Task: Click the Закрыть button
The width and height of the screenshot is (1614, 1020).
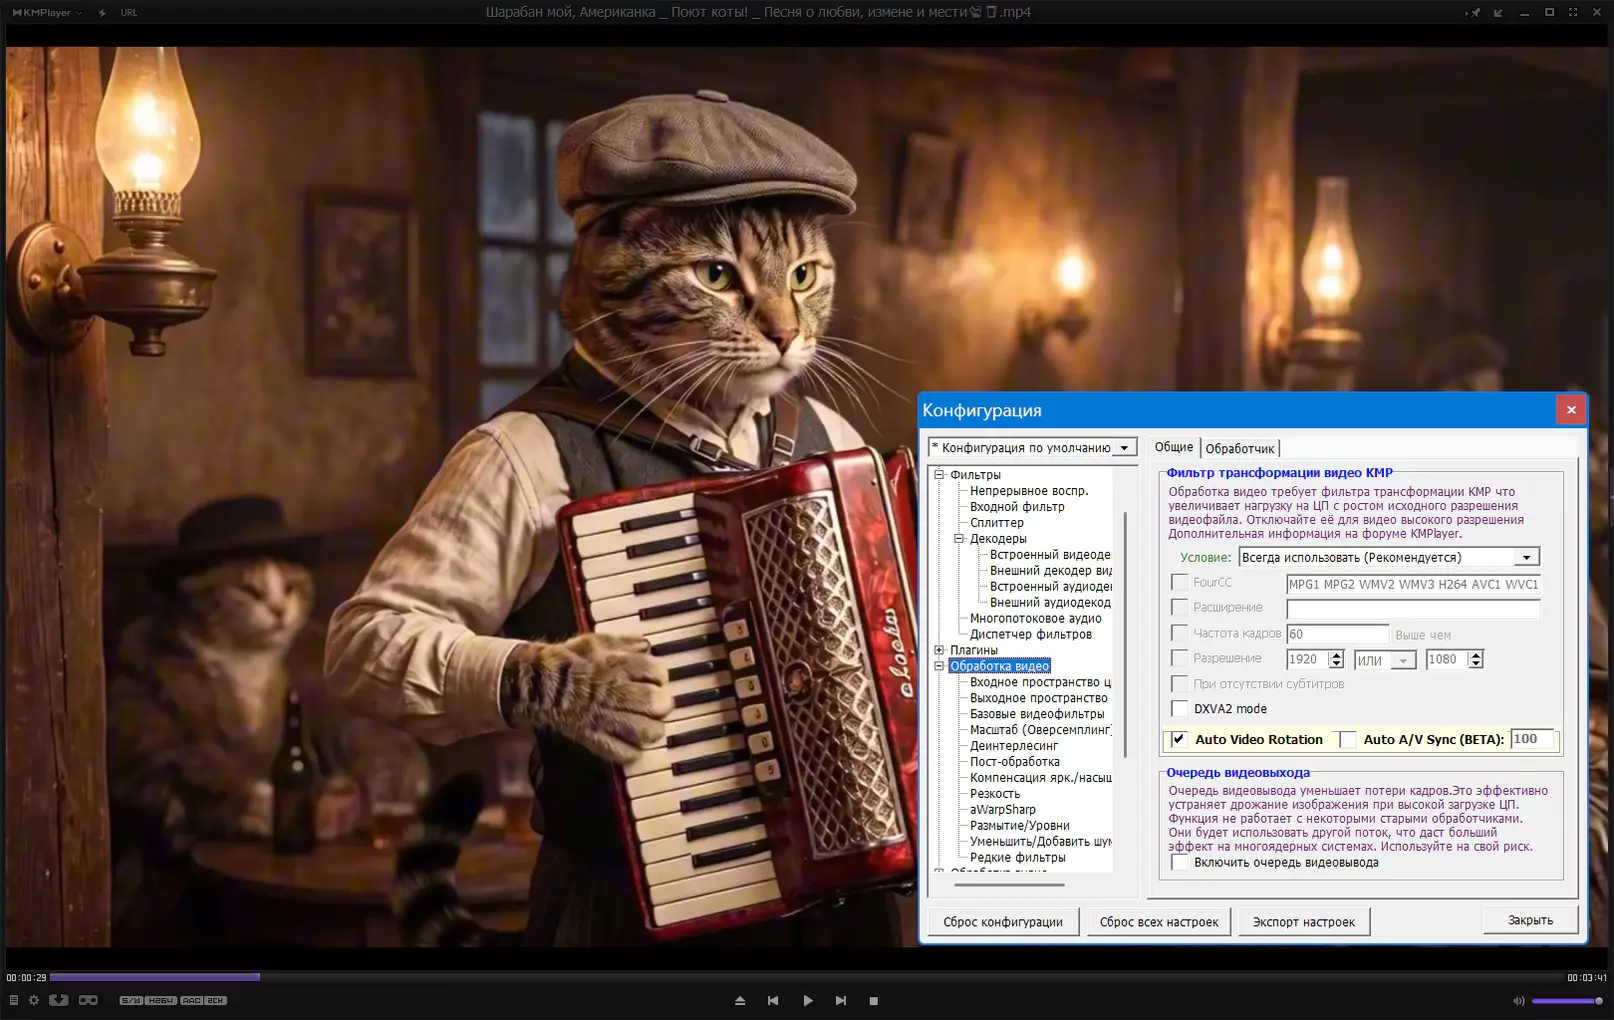Action: 1530,920
